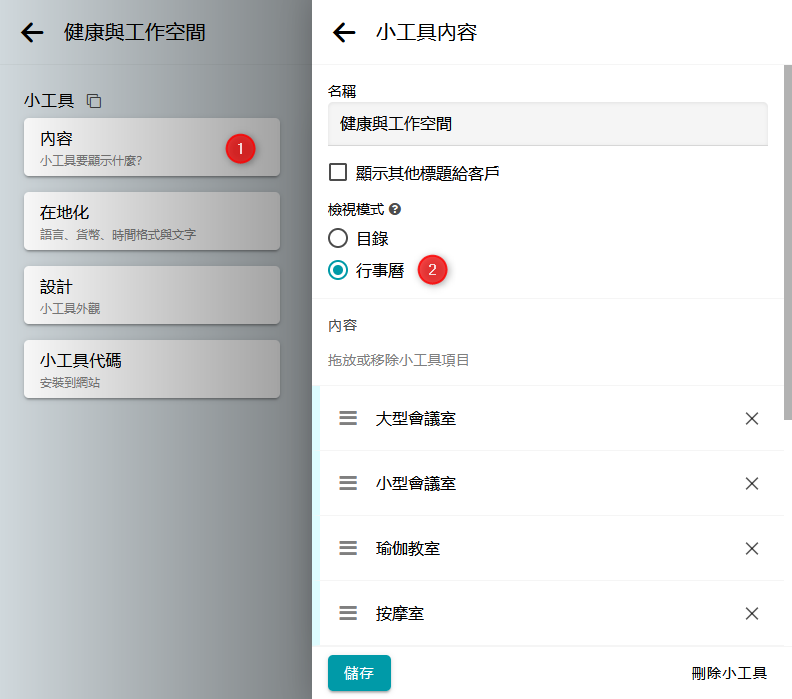Click drag handle for 按摩室
This screenshot has height=699, width=792.
point(348,613)
